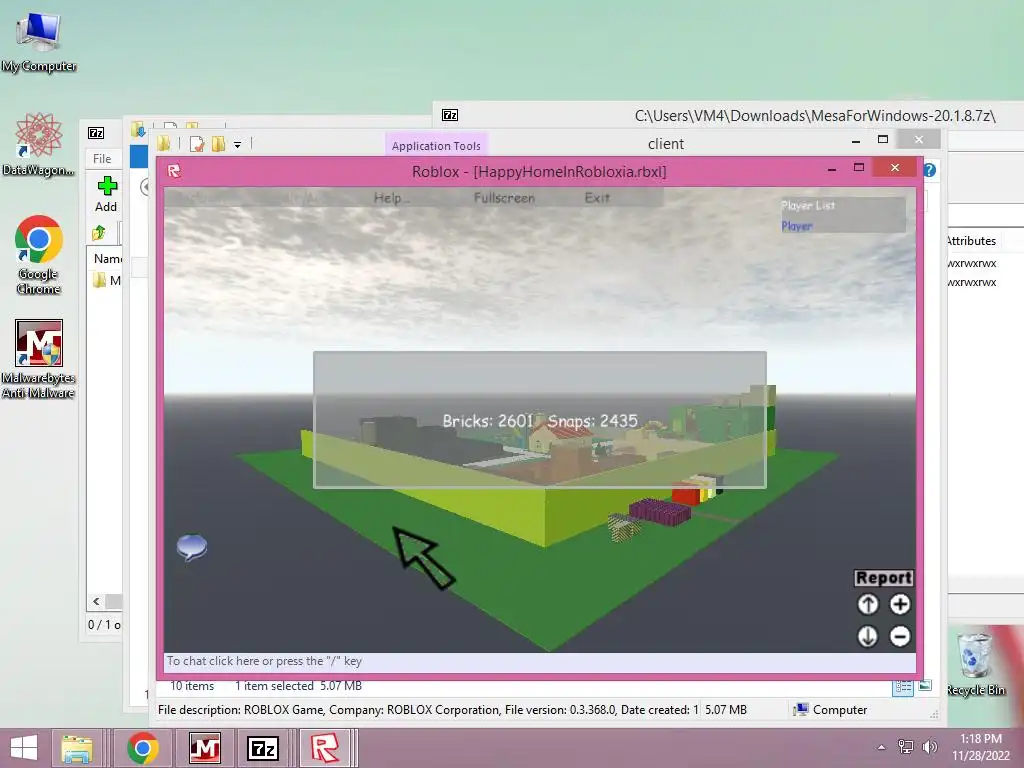Image resolution: width=1024 pixels, height=768 pixels.
Task: Select Fullscreen in the Roblox menu
Action: 504,198
